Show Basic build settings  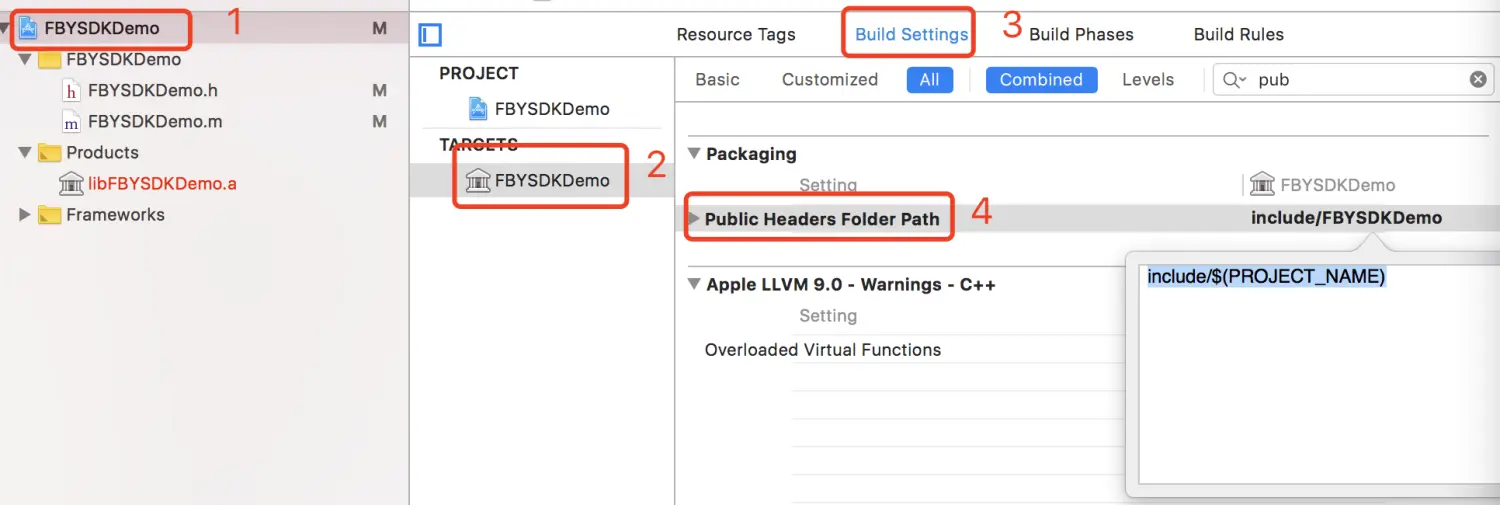(717, 80)
